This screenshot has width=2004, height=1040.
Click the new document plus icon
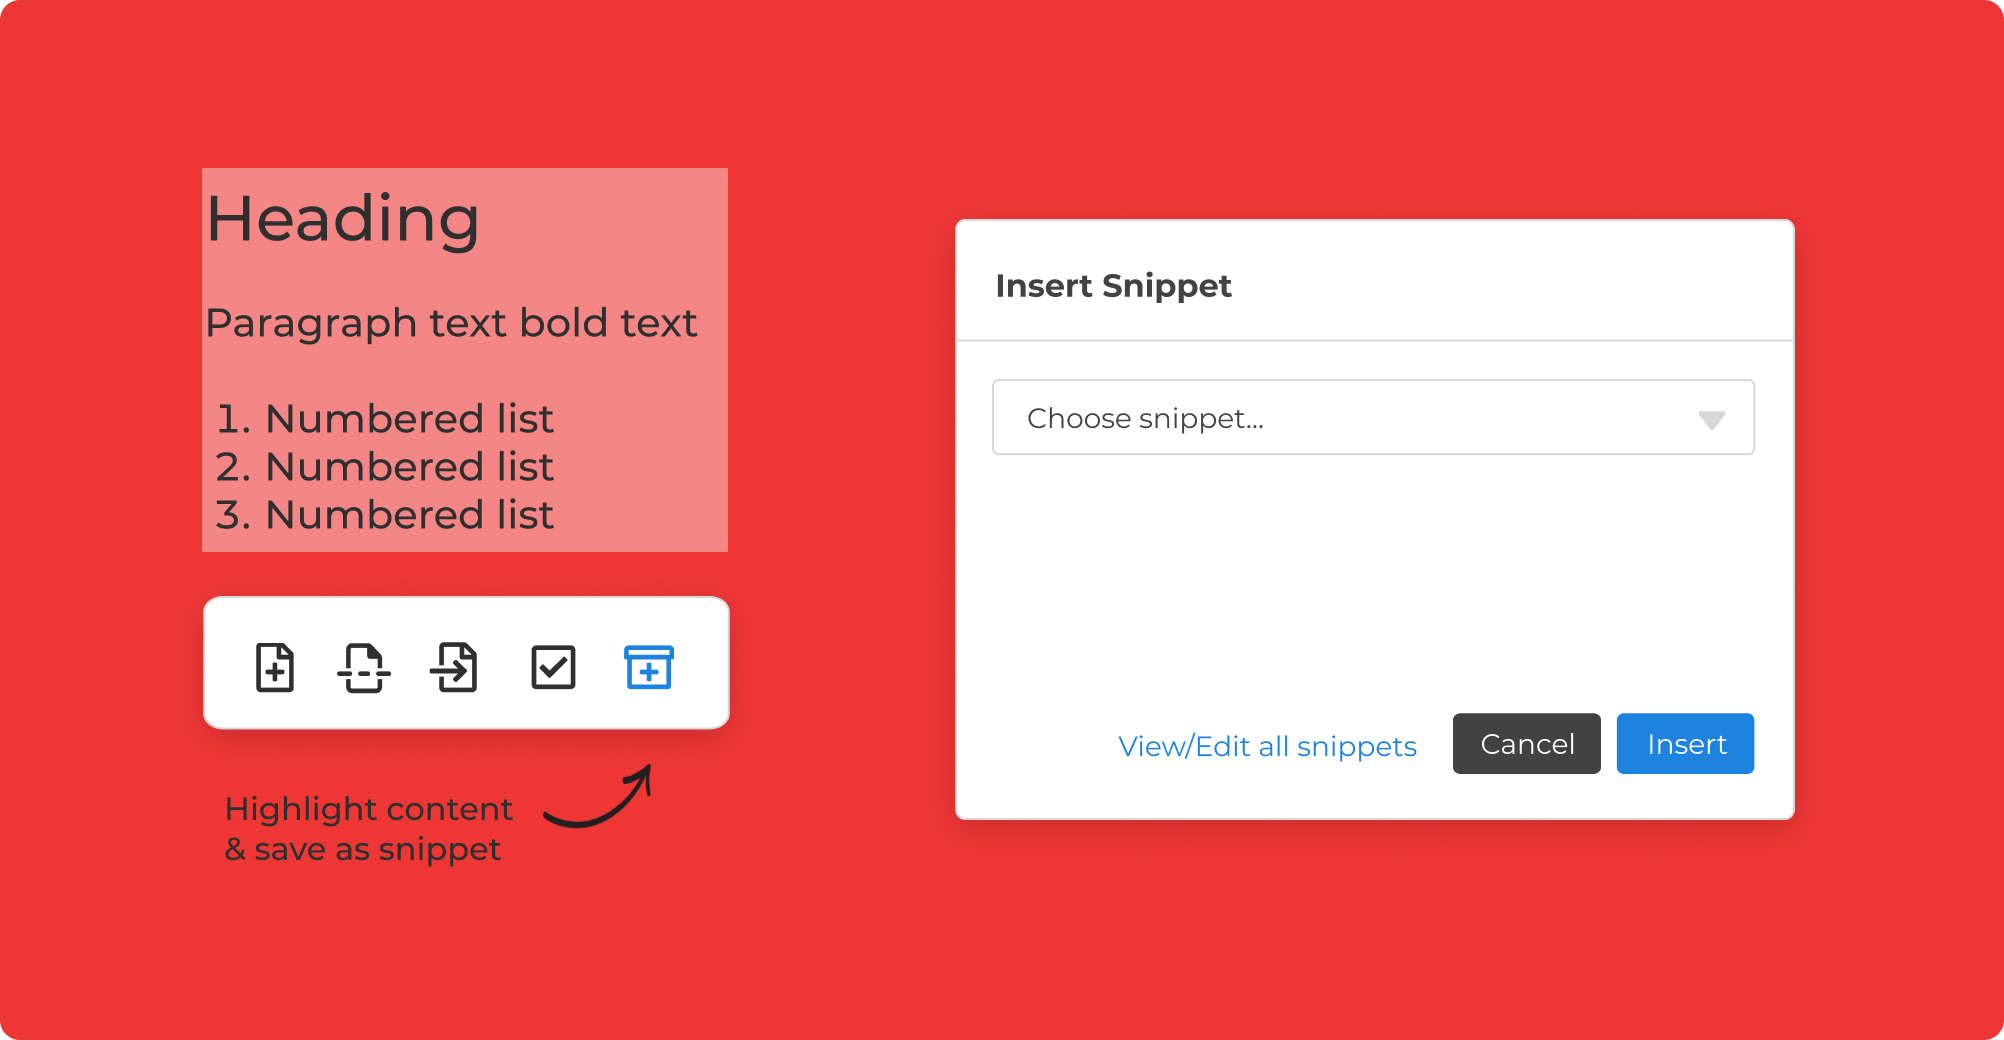point(275,667)
